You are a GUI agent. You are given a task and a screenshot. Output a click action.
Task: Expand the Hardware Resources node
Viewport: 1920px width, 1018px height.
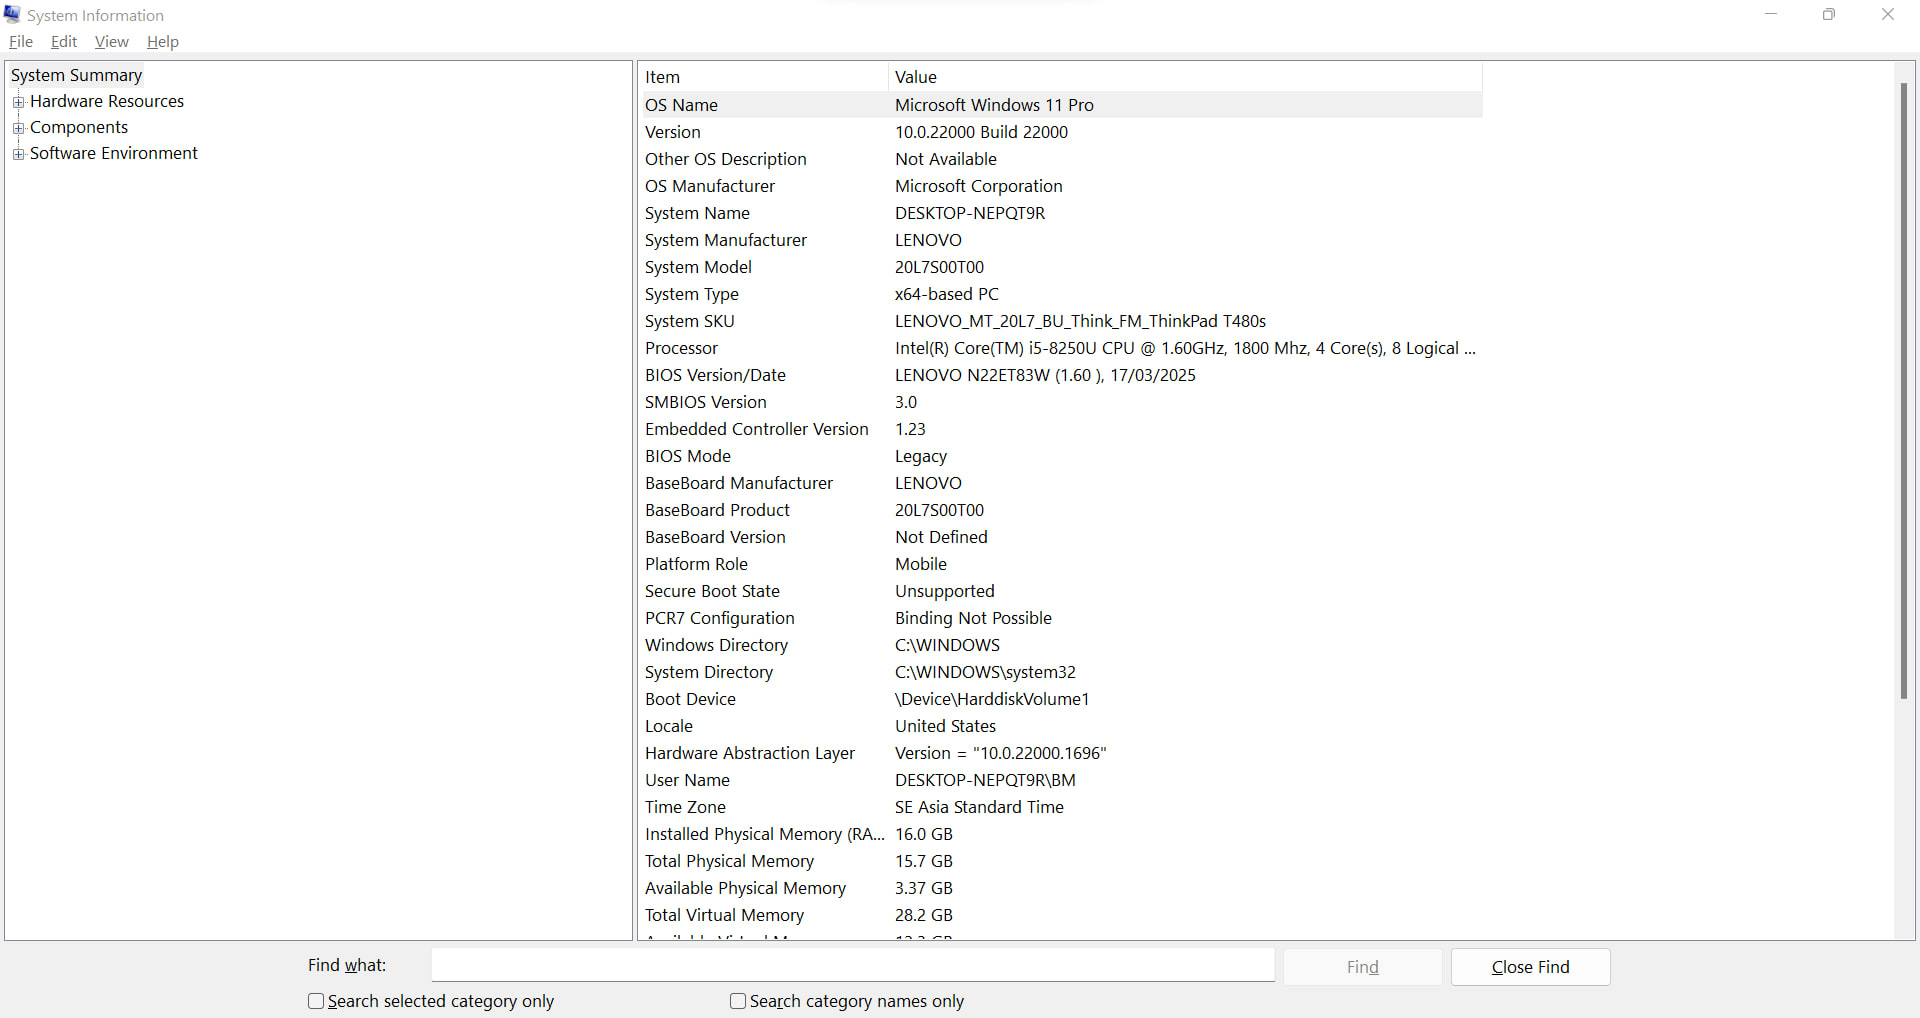(x=18, y=102)
